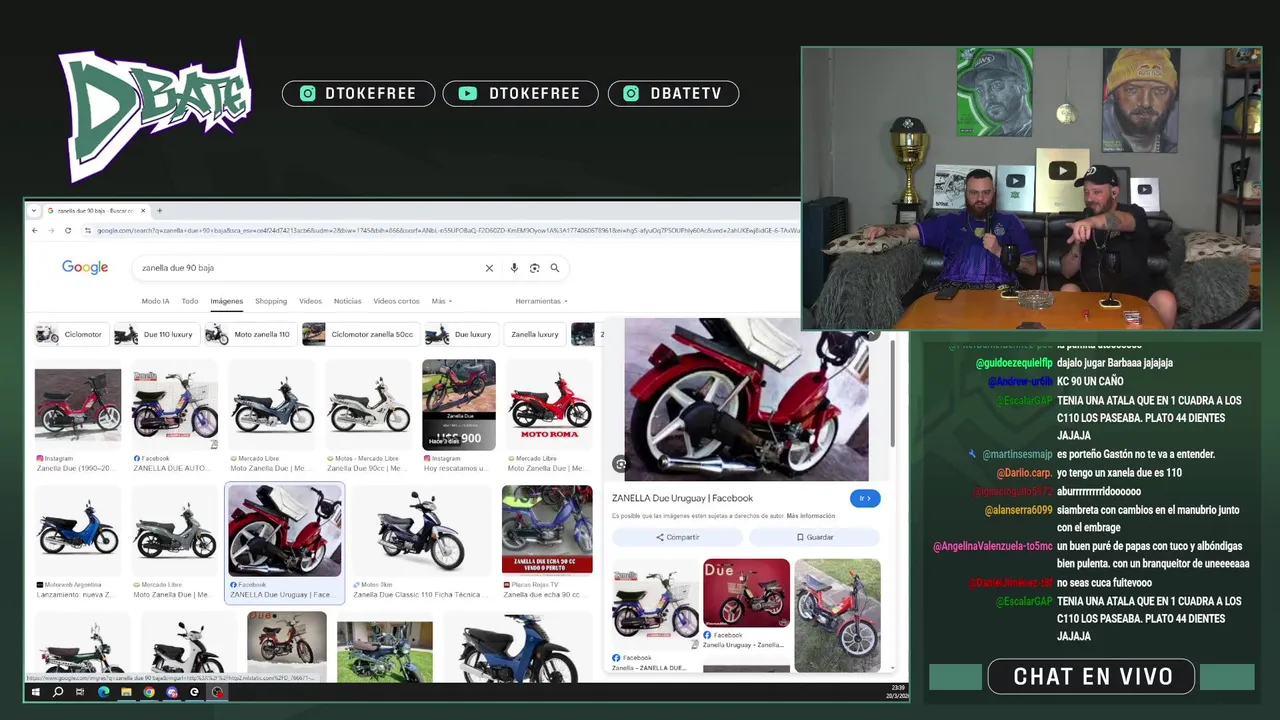1280x720 pixels.
Task: Open the 'Más información' copyright link
Action: click(810, 516)
